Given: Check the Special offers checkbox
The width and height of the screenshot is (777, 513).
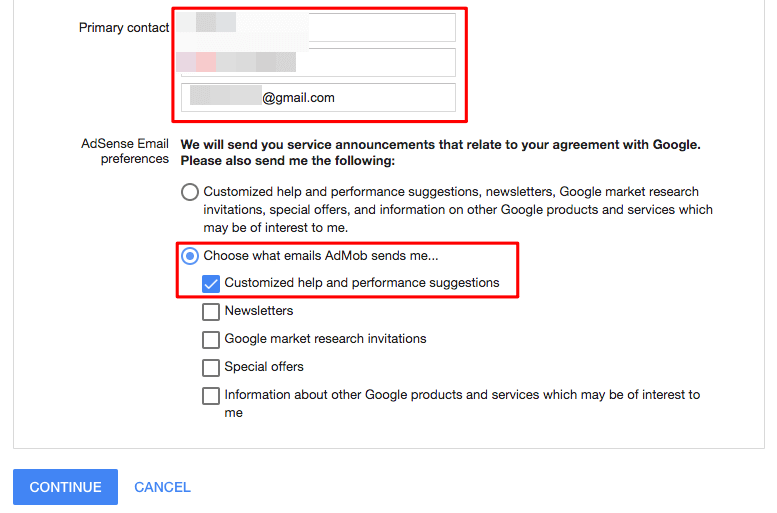Looking at the screenshot, I should click(x=211, y=368).
